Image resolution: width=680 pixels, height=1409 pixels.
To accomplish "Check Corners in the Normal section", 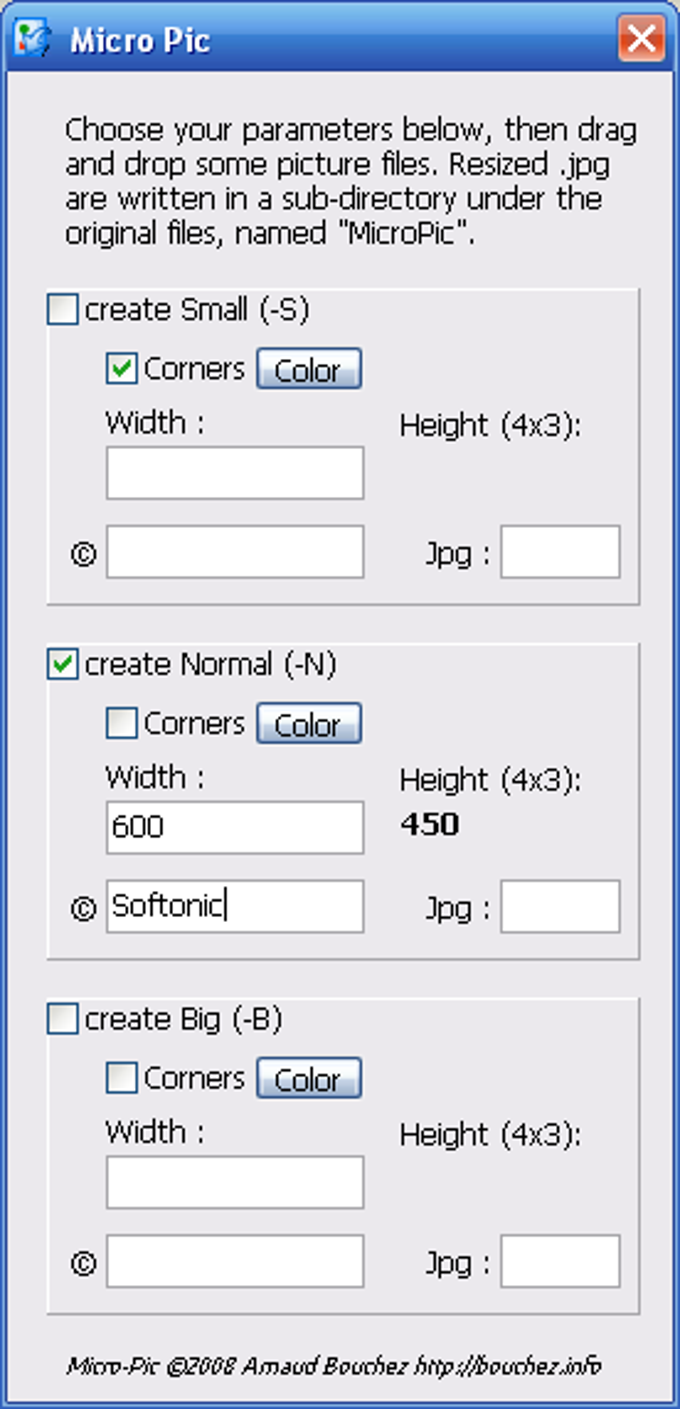I will coord(121,724).
